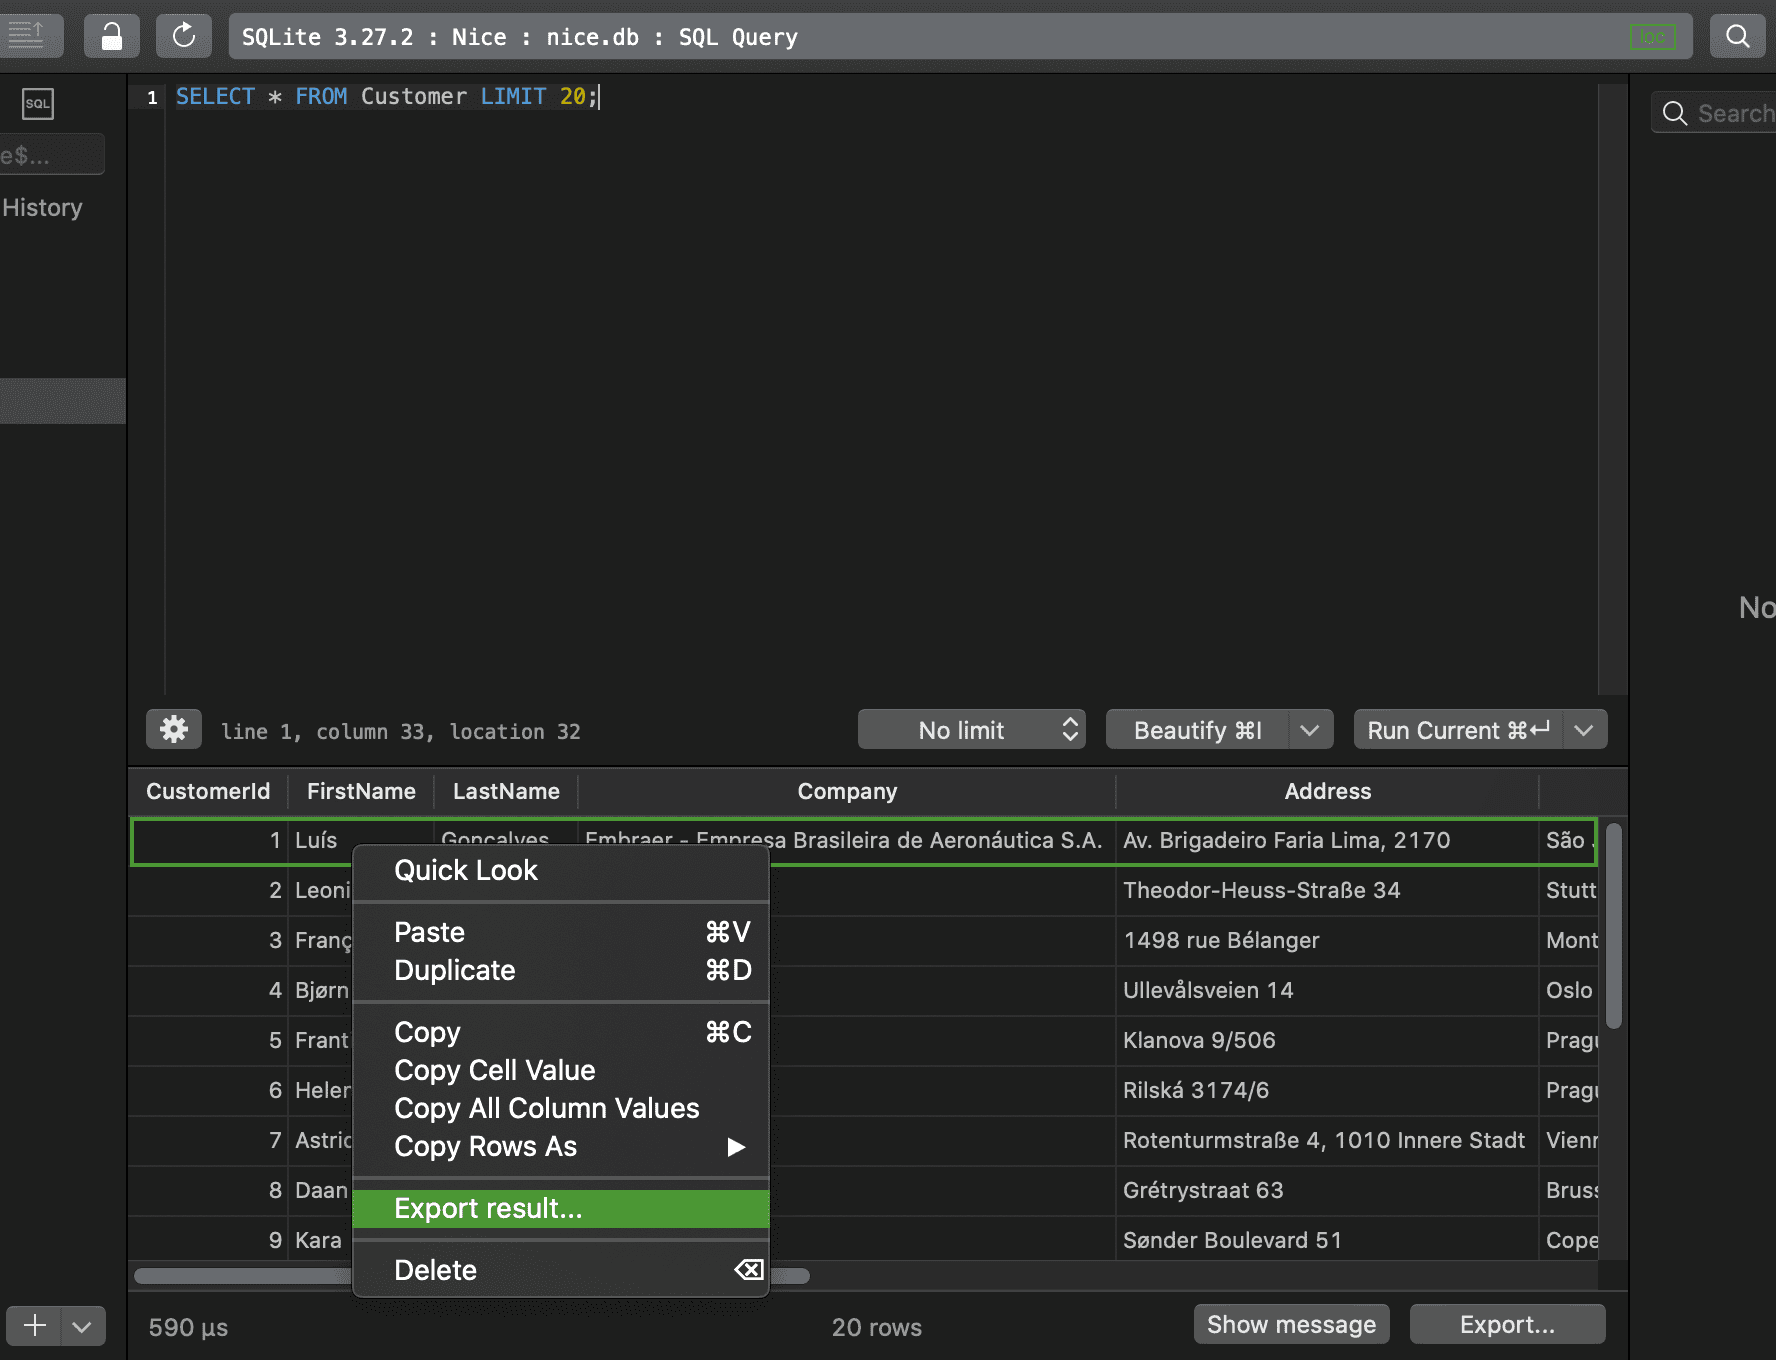This screenshot has height=1360, width=1776.
Task: Select Duplicate in the context menu
Action: [x=561, y=970]
